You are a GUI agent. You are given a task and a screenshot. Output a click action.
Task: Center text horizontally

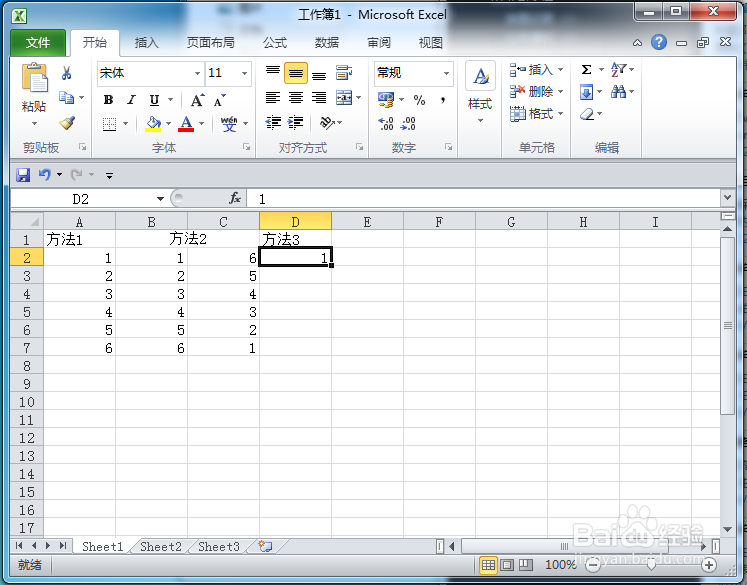point(296,98)
